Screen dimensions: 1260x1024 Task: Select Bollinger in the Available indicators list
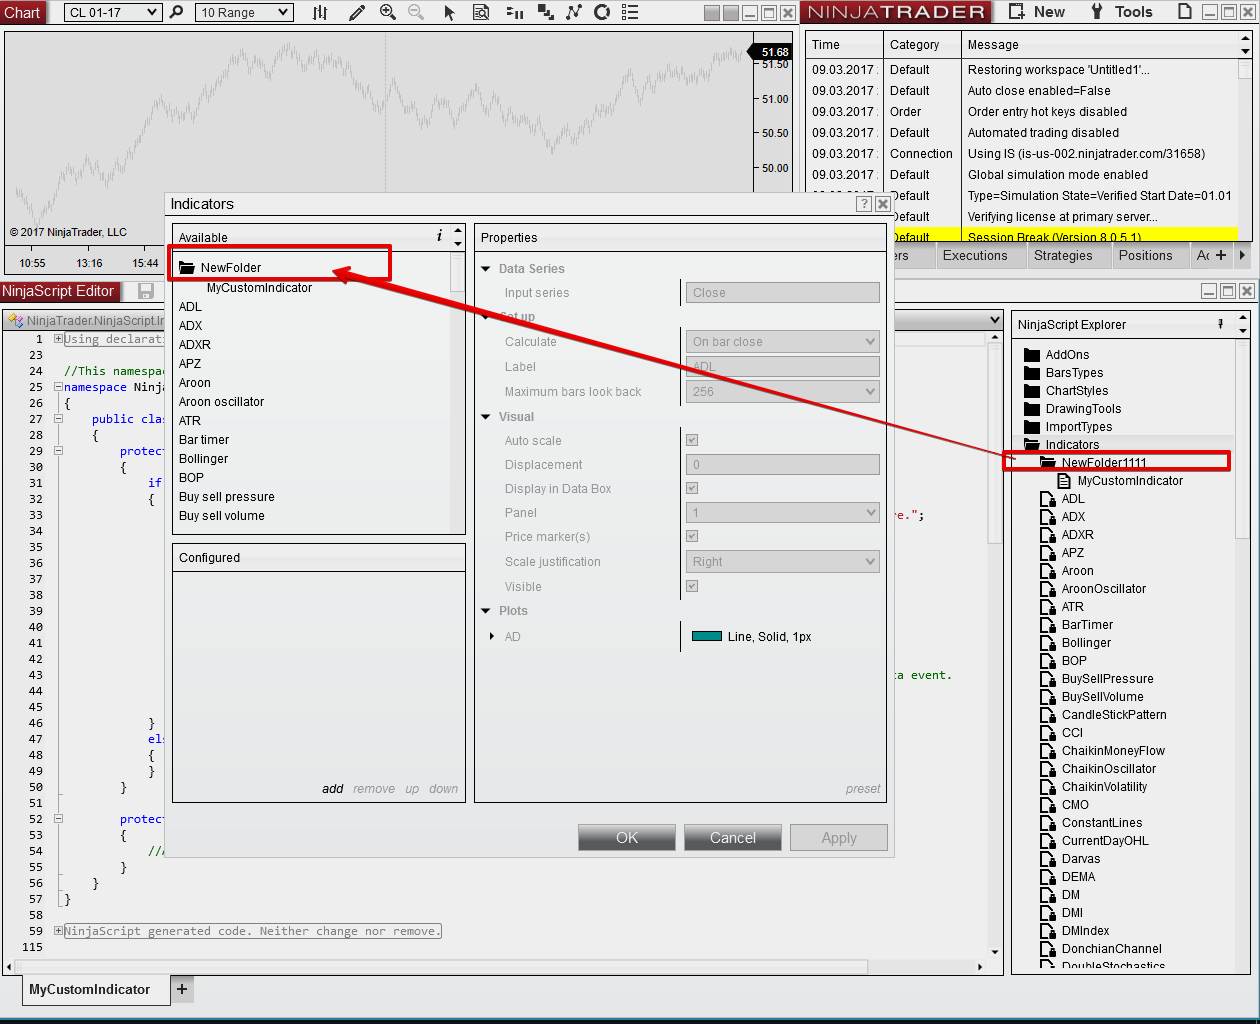pyautogui.click(x=203, y=458)
